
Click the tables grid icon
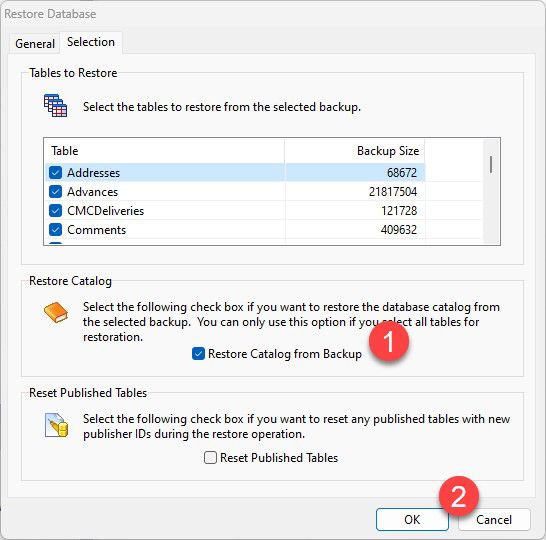click(55, 105)
